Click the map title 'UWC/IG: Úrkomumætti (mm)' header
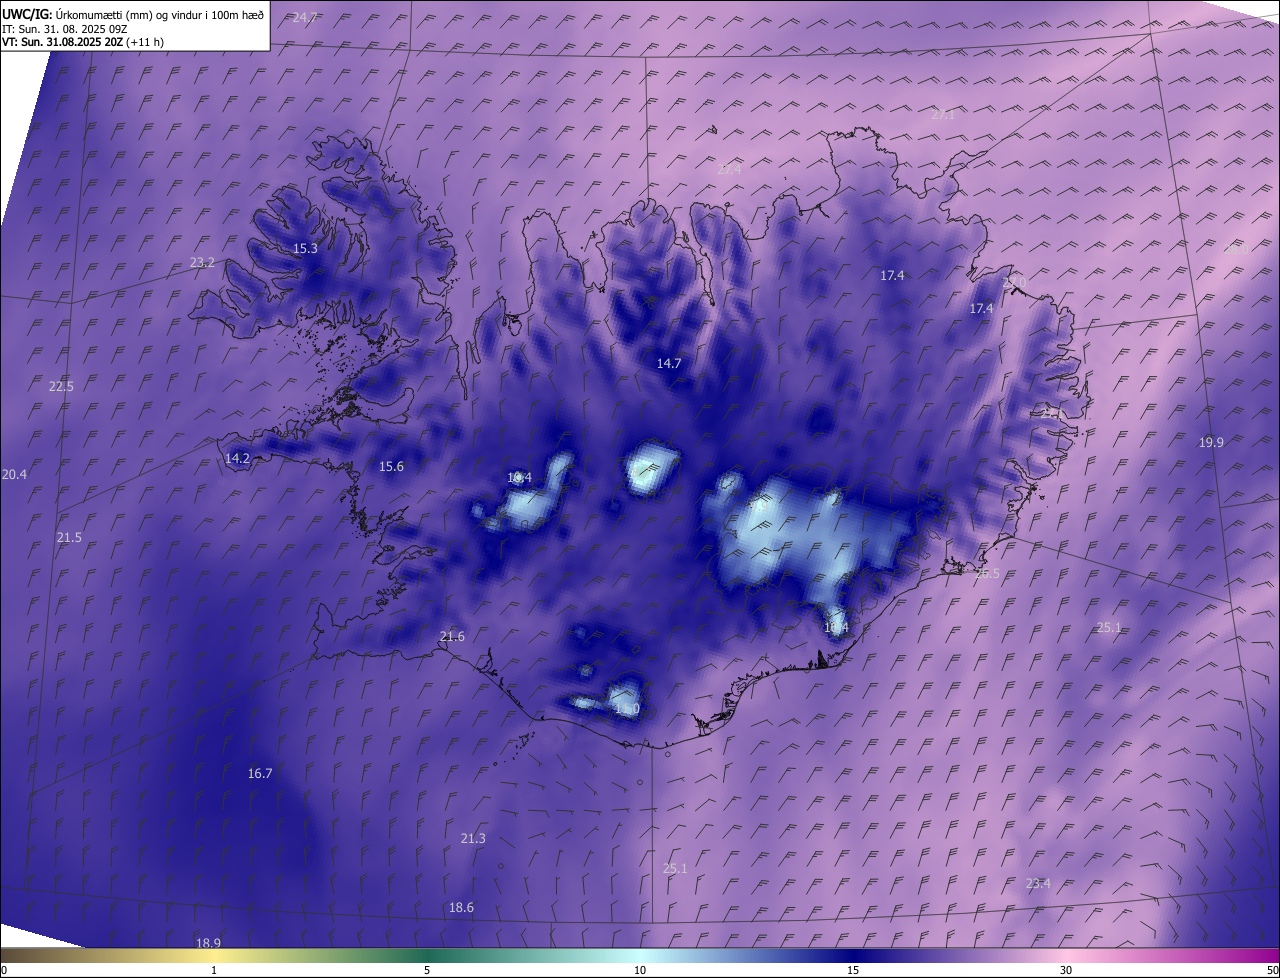The image size is (1280, 978). click(x=133, y=14)
